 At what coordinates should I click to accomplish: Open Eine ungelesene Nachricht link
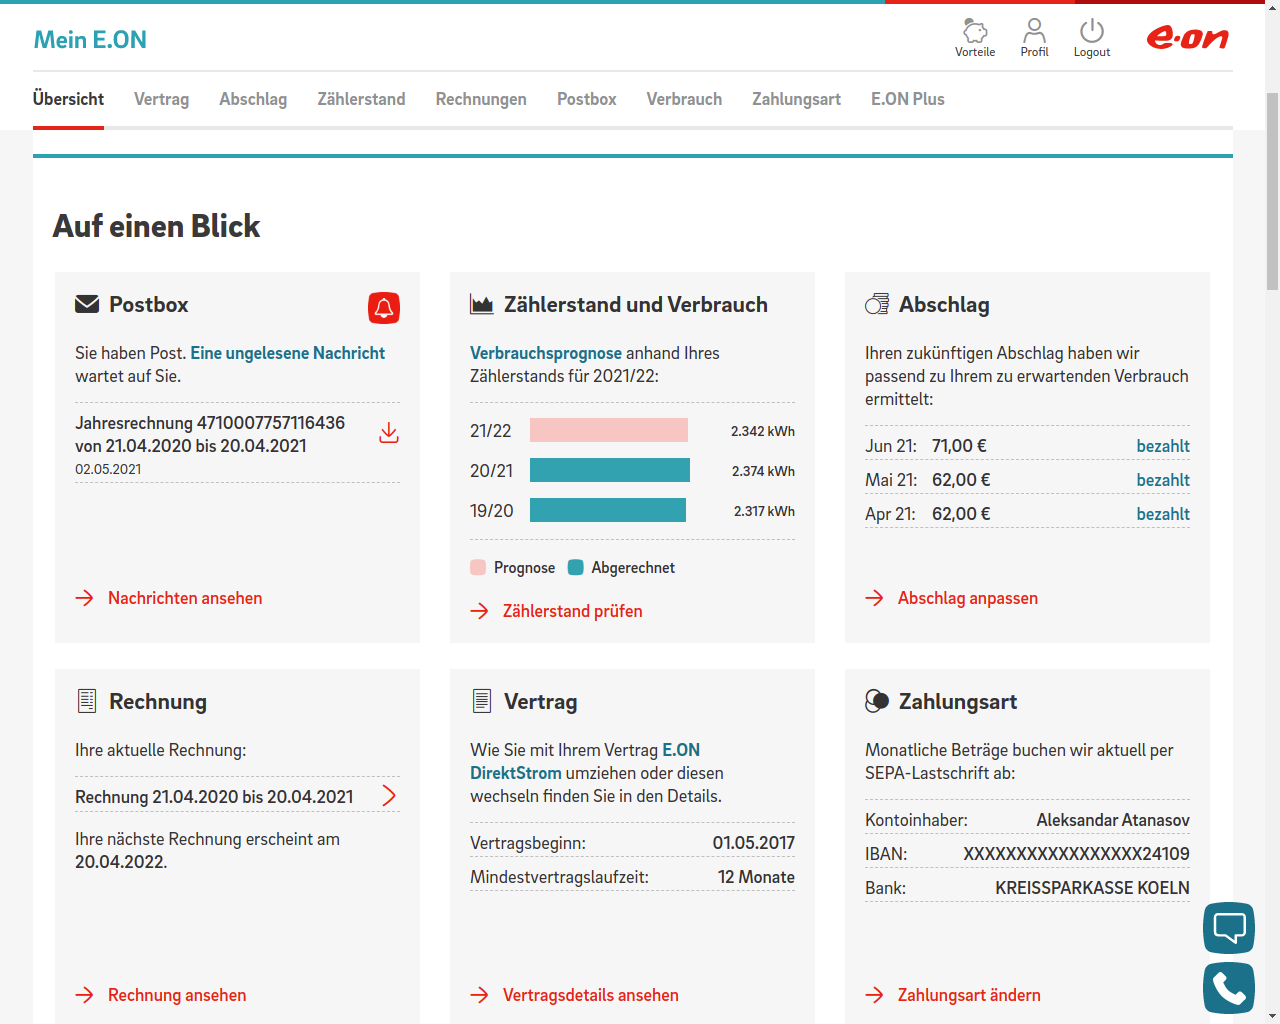(x=288, y=353)
